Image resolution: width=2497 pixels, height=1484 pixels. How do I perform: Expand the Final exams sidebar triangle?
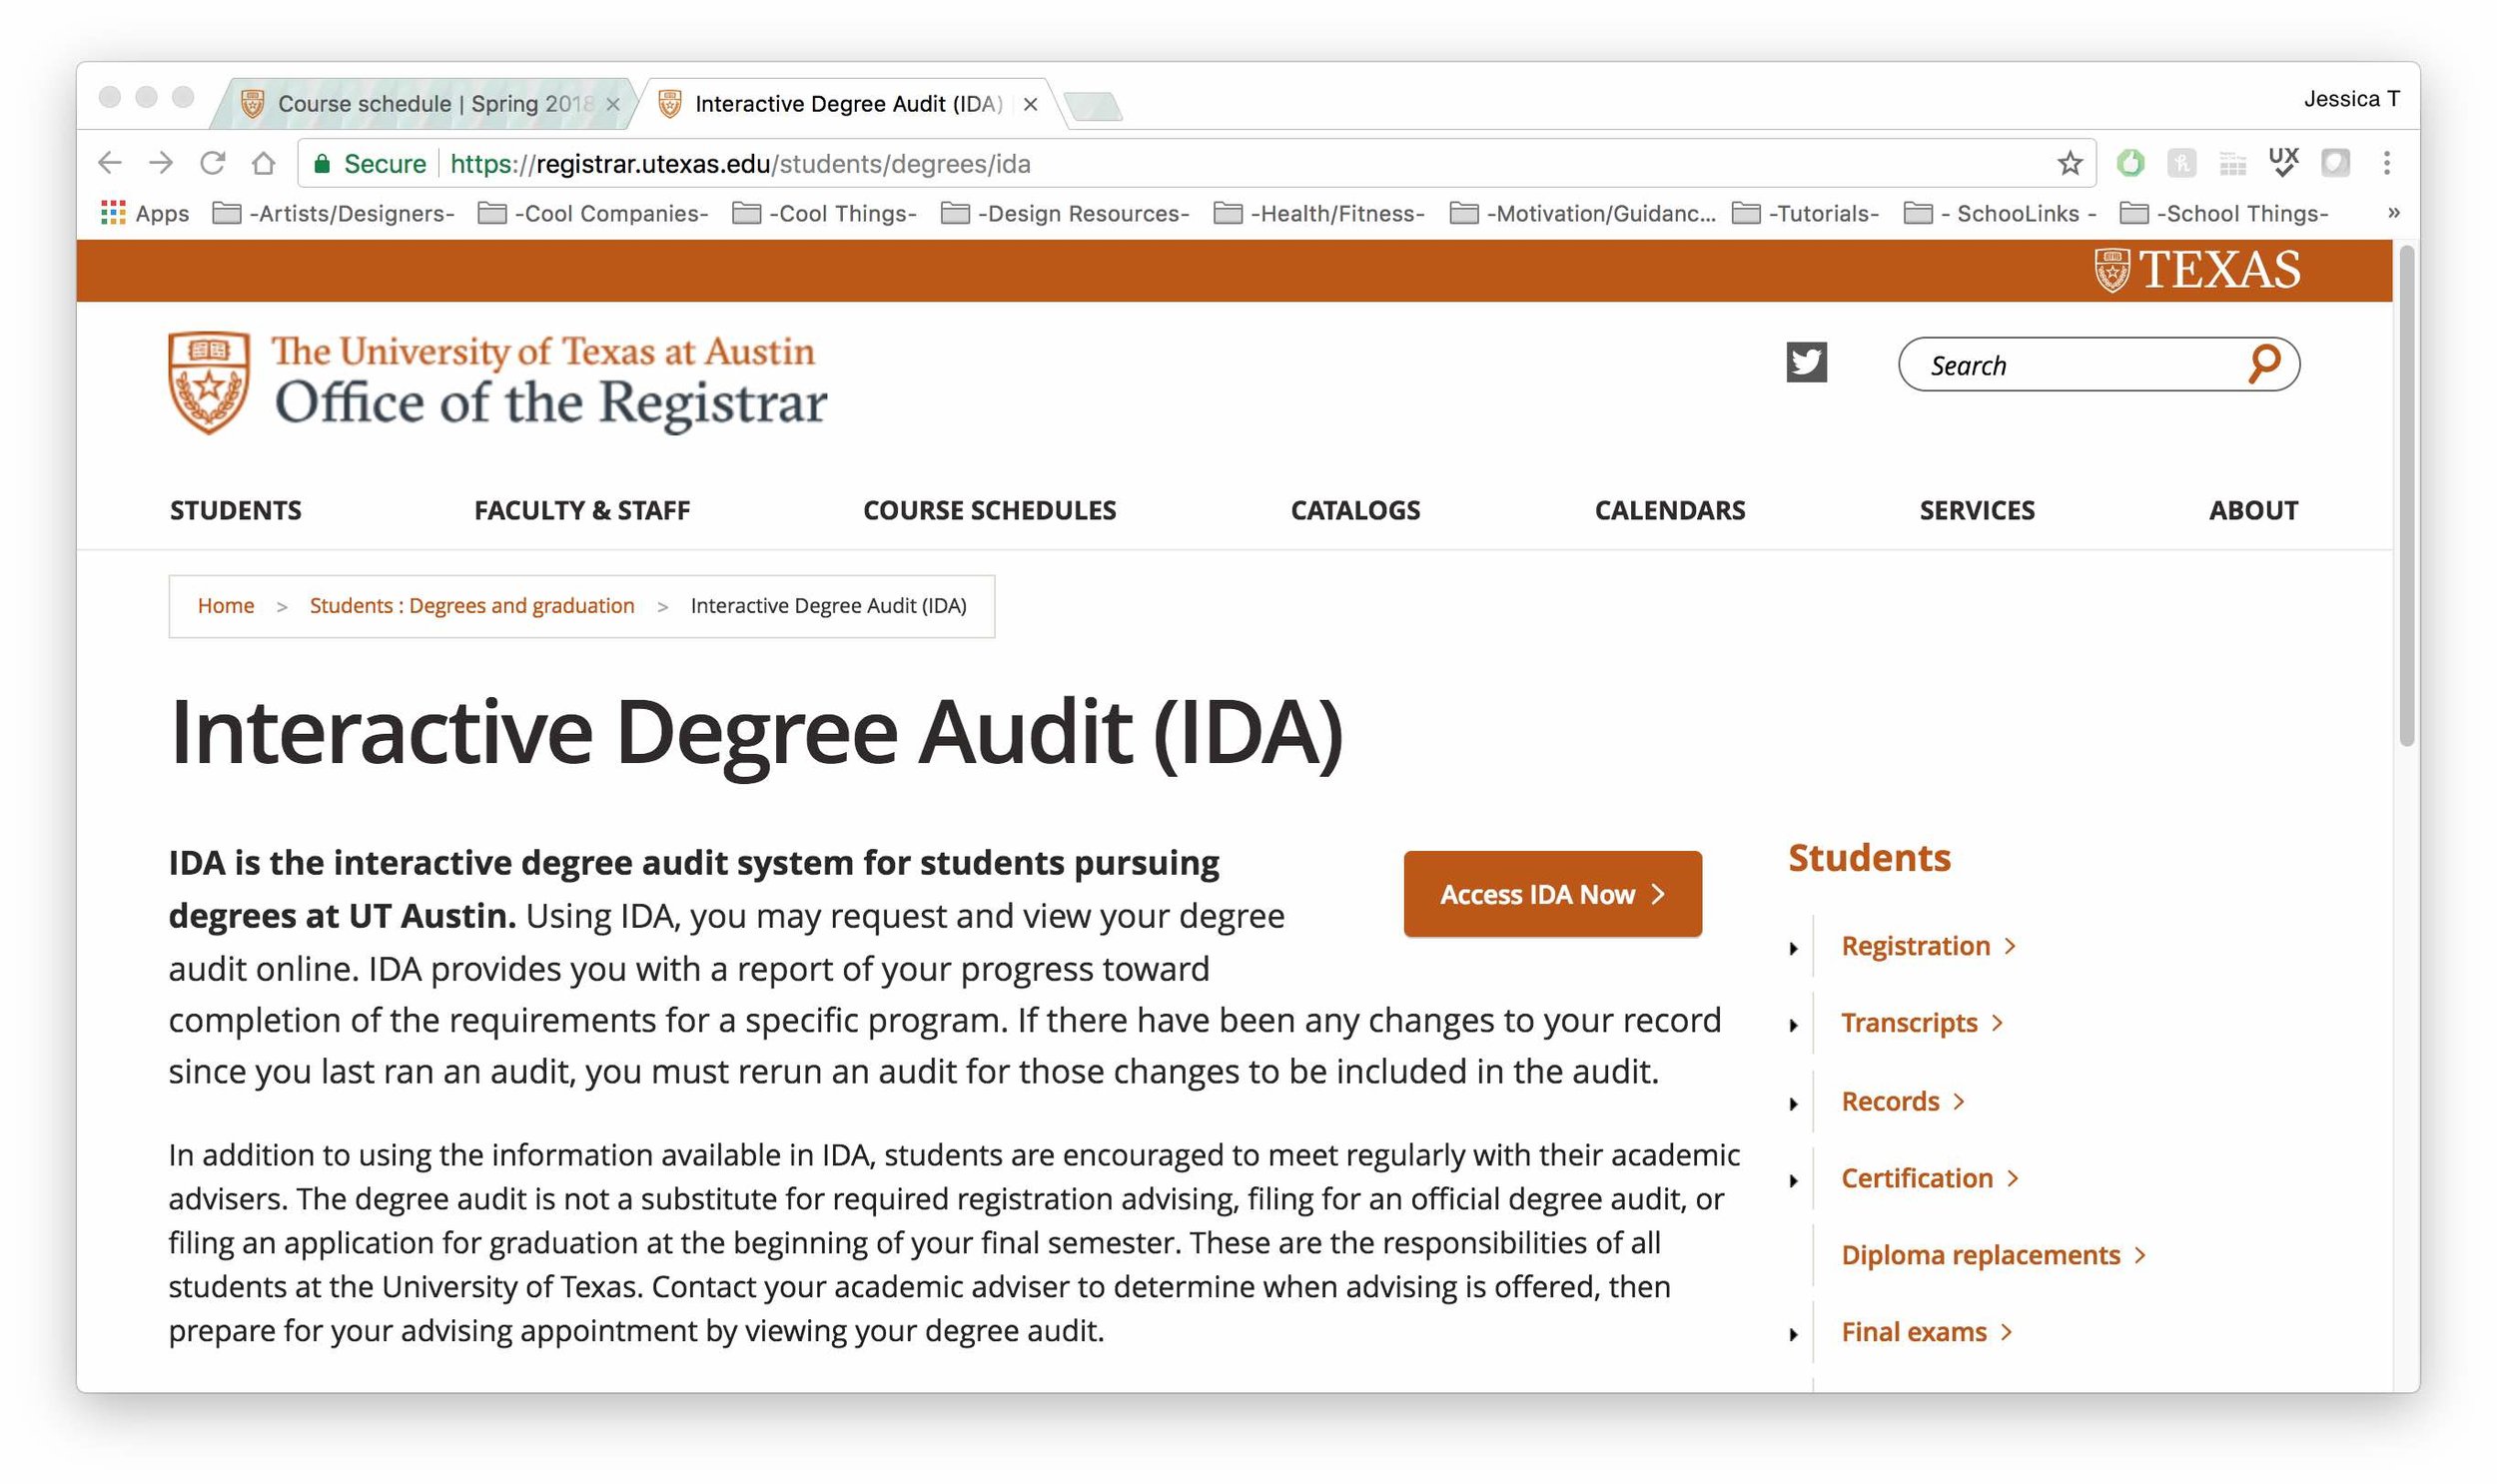click(x=1793, y=1335)
